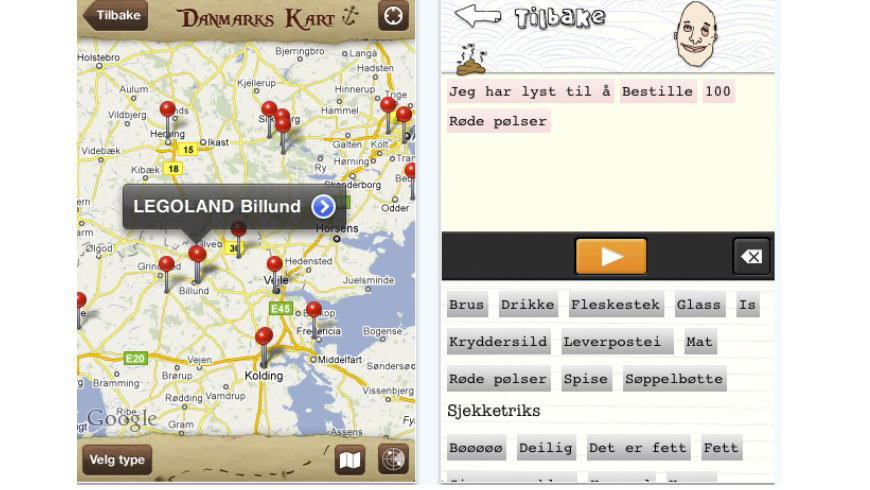870x490 pixels.
Task: Tap the Tilbake title text on right screen
Action: point(559,18)
